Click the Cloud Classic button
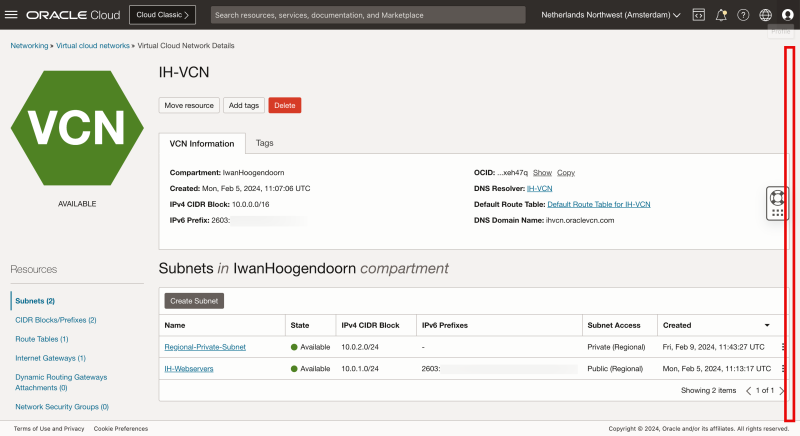 point(162,15)
